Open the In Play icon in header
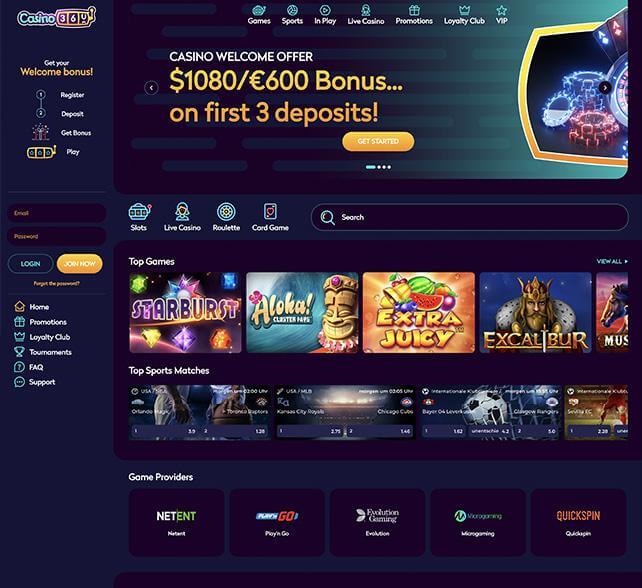 [325, 10]
